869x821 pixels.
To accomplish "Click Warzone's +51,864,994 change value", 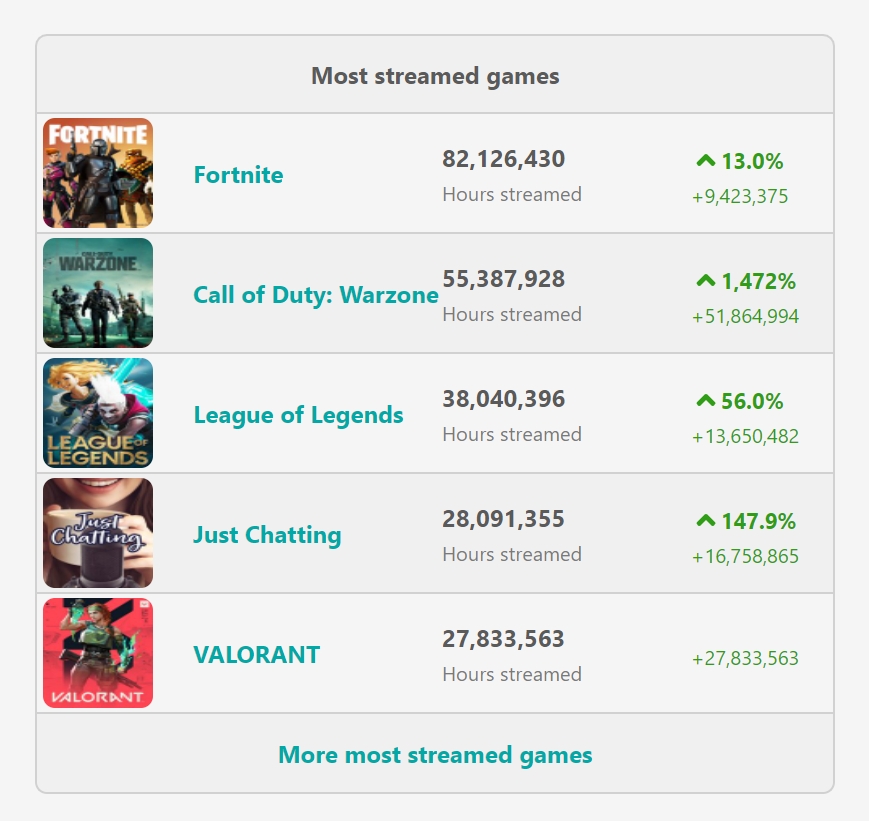I will pos(745,317).
